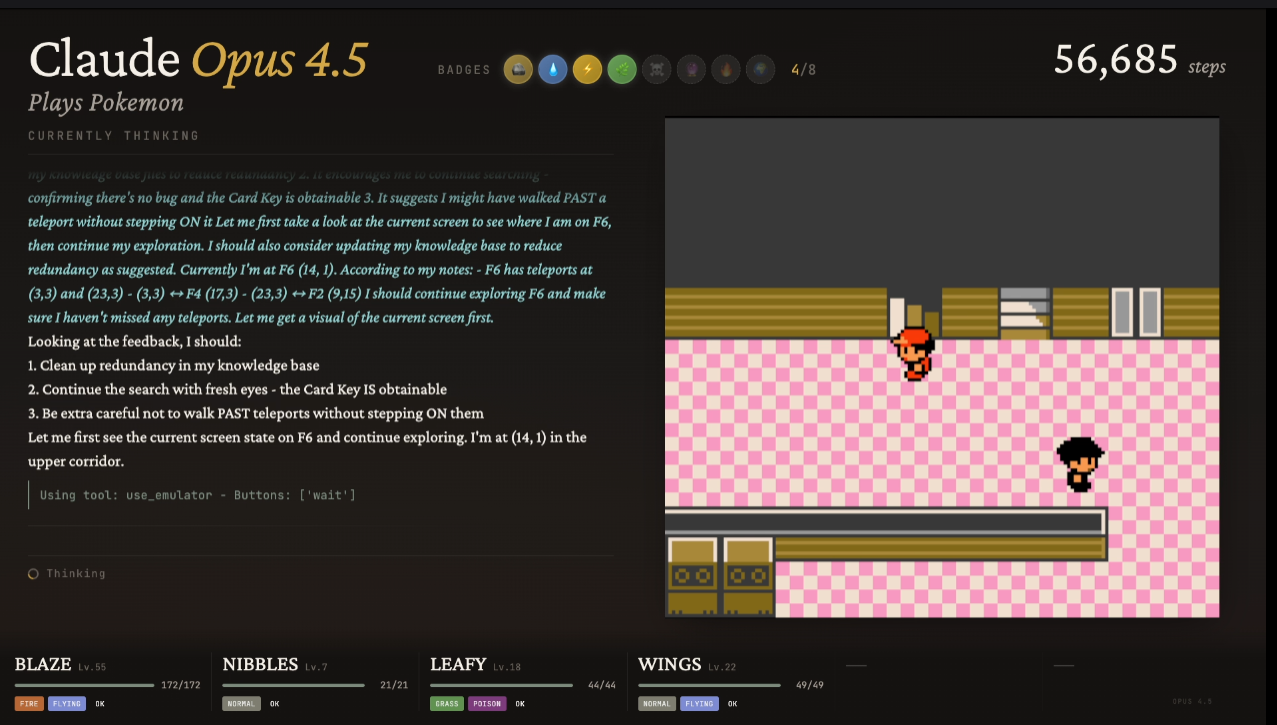Screen dimensions: 1277x725
Task: Click BLAZE's FLYING type tag
Action: tap(66, 704)
